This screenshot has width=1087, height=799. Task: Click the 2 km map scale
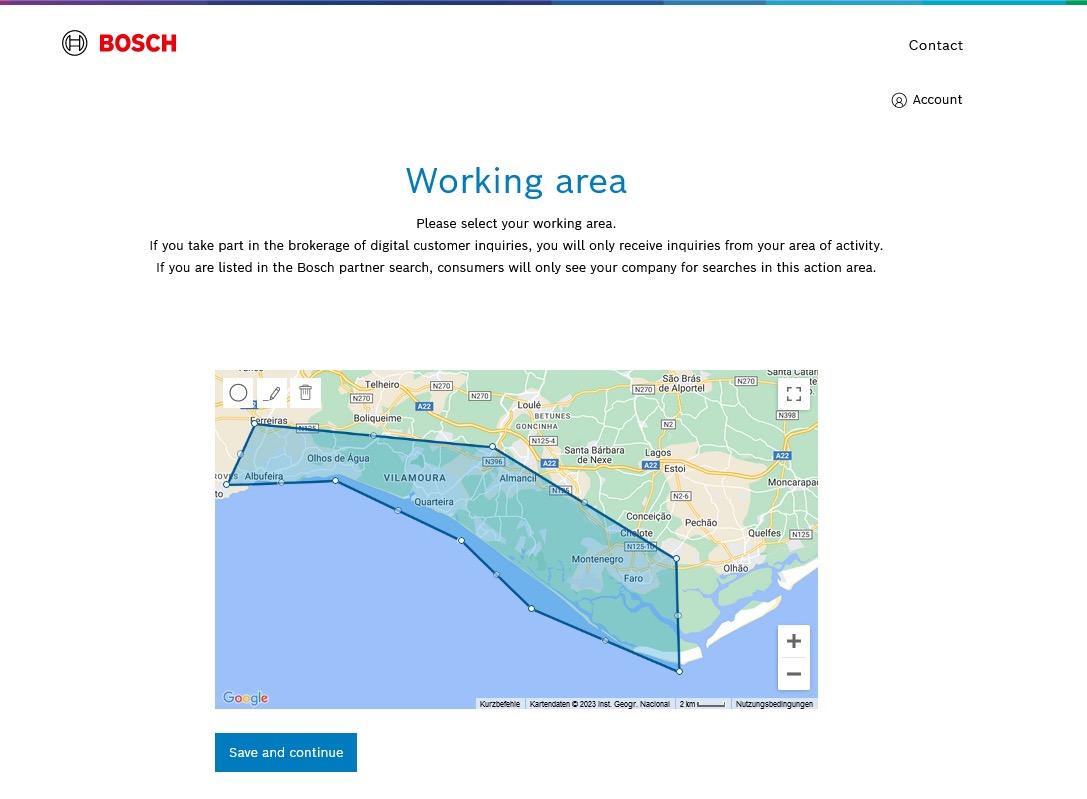pyautogui.click(x=702, y=704)
